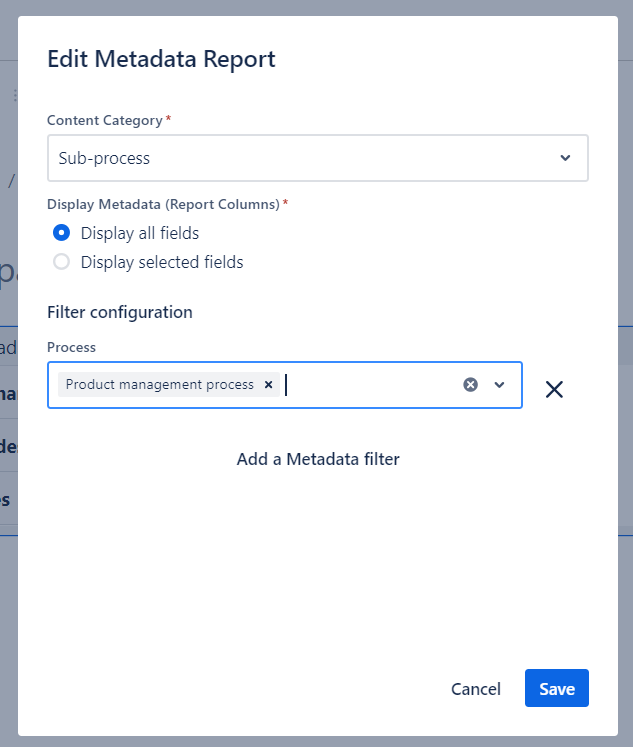The image size is (633, 747).
Task: Click the Product management process tag text
Action: 160,385
